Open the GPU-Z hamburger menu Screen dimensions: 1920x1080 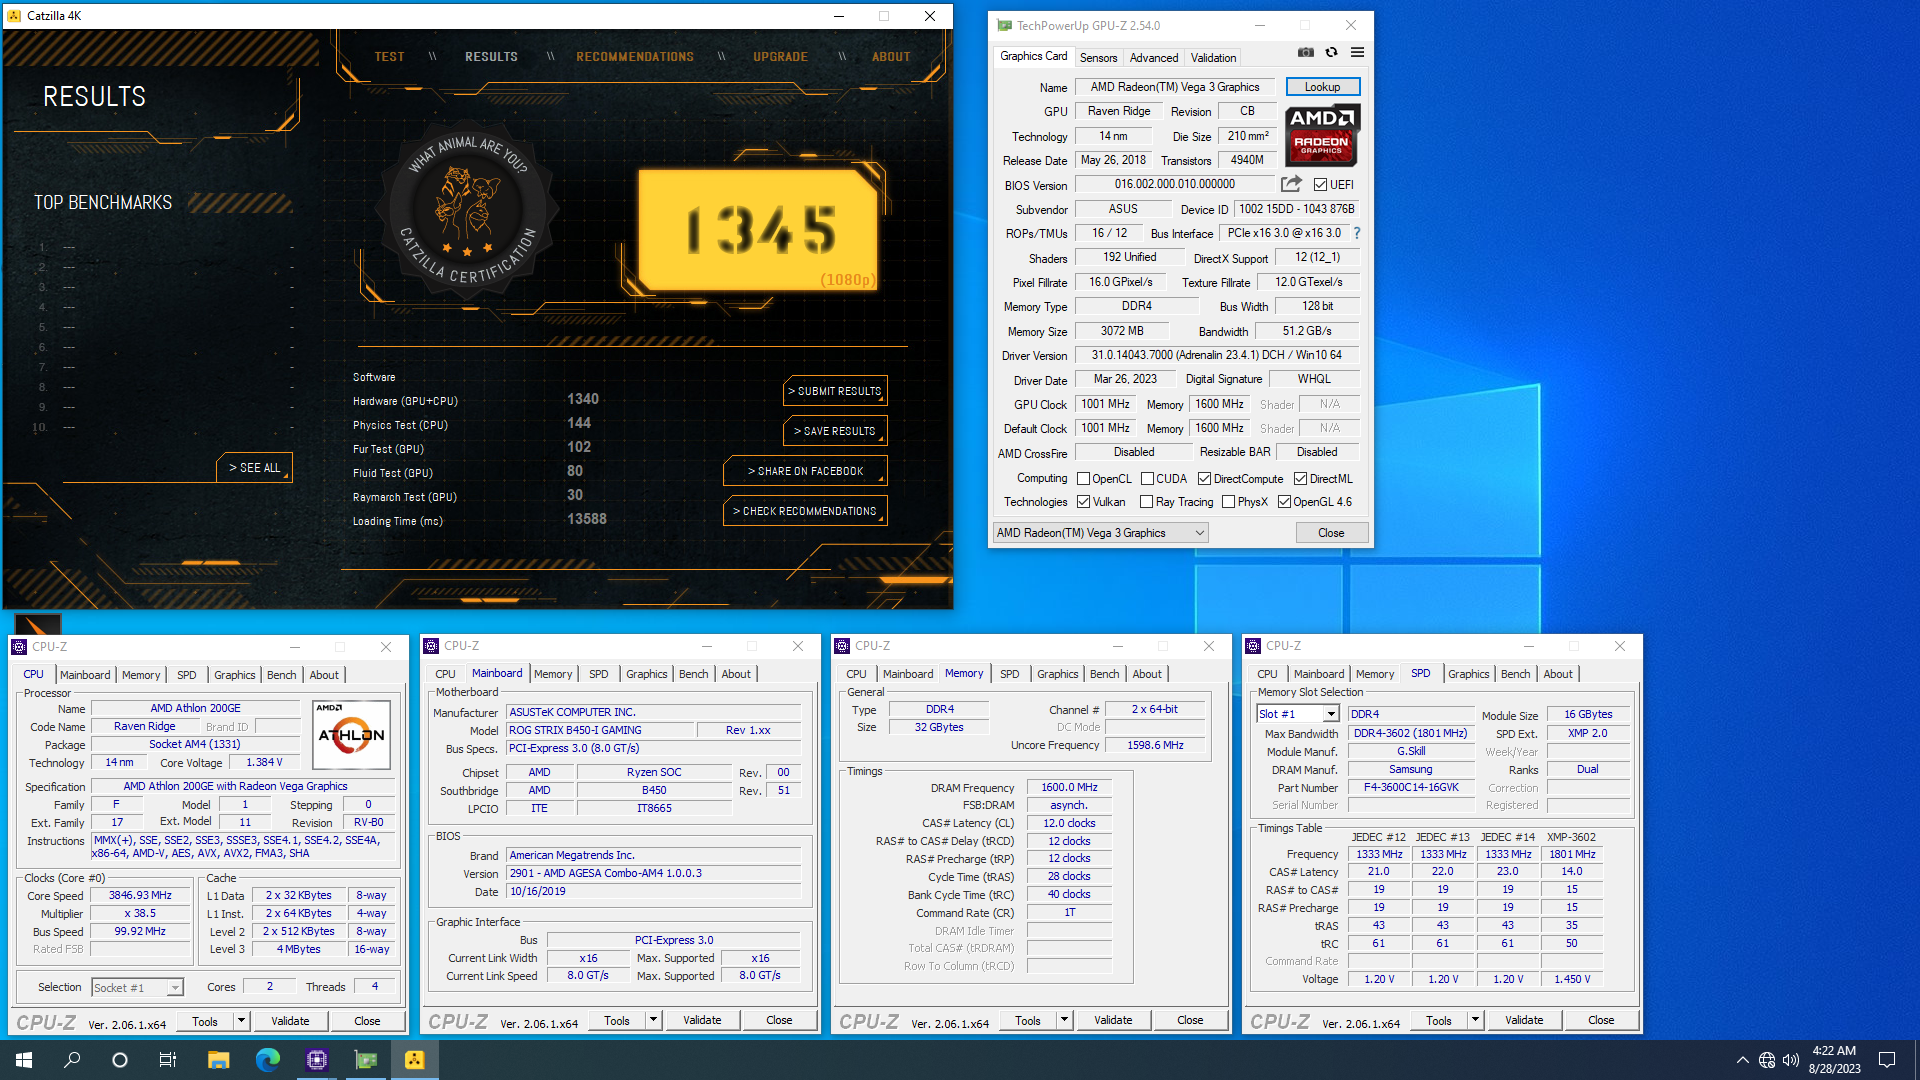click(1357, 53)
